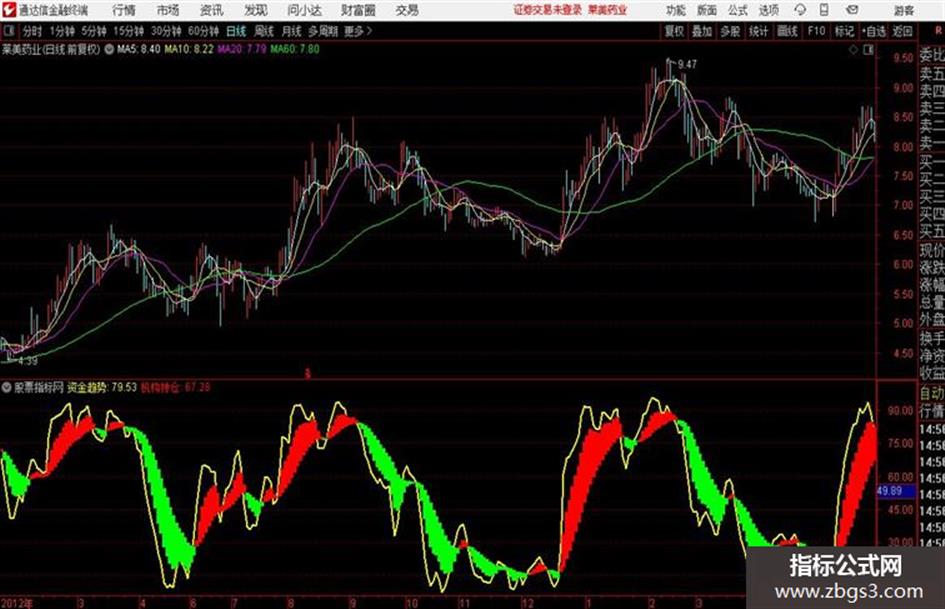The width and height of the screenshot is (945, 609).
Task: Click the MA10: 8.22 indicator value
Action: point(189,49)
